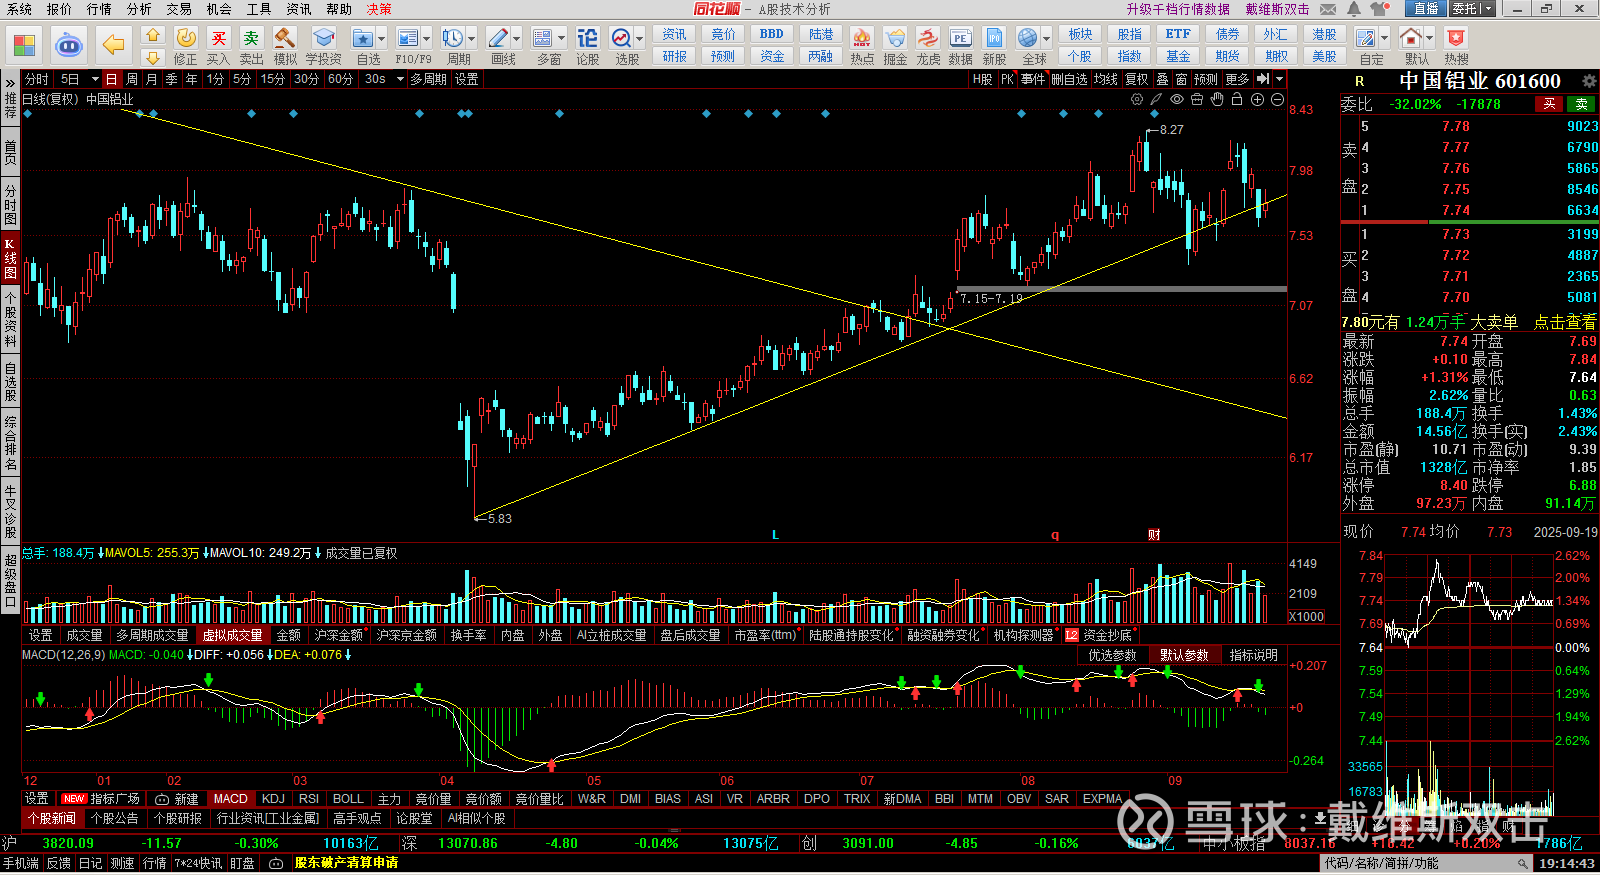The height and width of the screenshot is (875, 1600).
Task: Open the 多窗 dropdown arrow
Action: (x=562, y=39)
